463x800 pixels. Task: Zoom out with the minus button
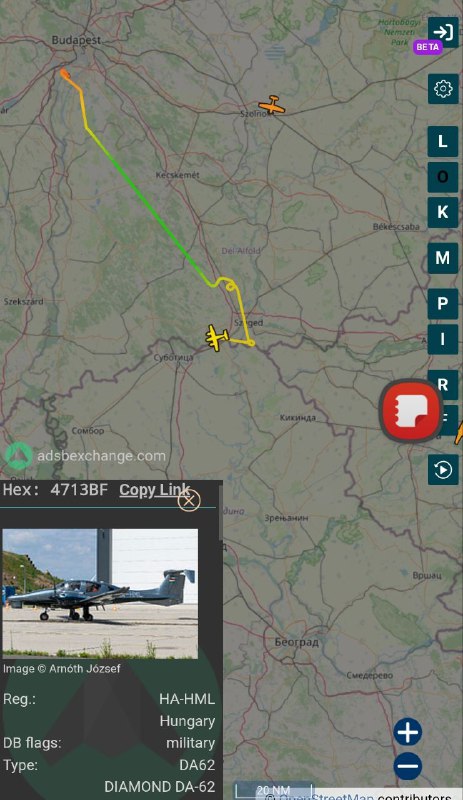click(x=407, y=766)
